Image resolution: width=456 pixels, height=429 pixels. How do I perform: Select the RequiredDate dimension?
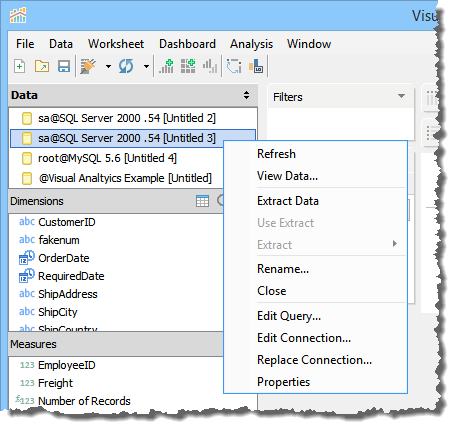(71, 276)
